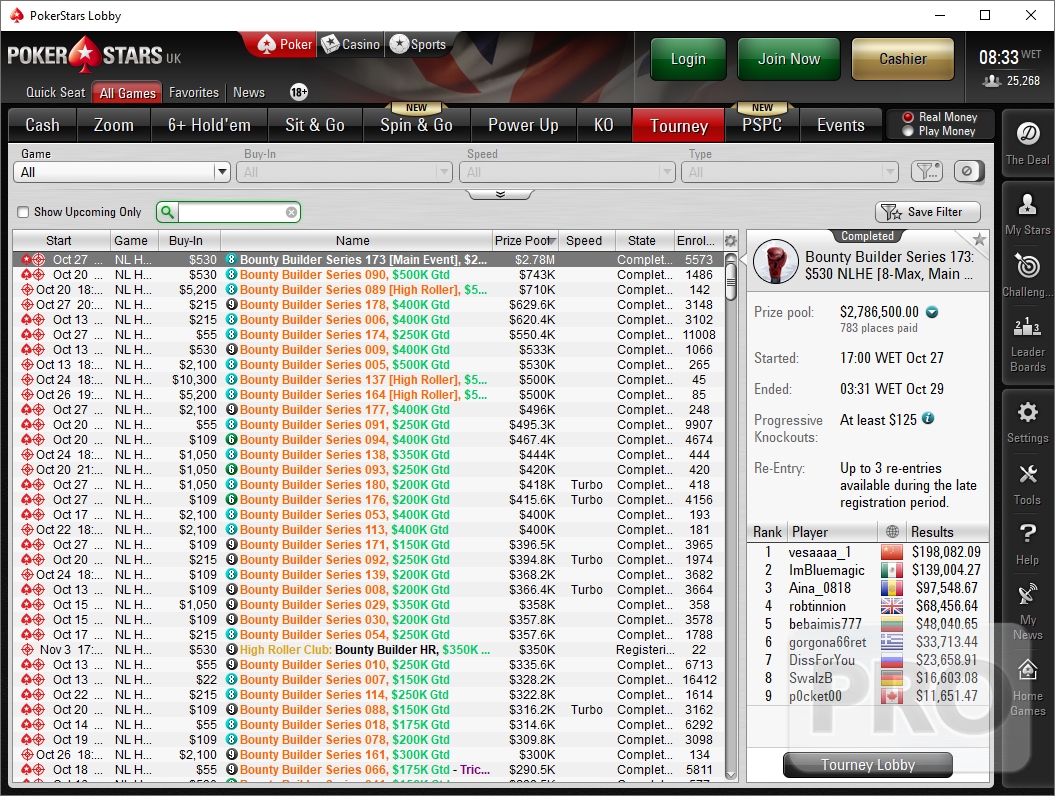Sort by Start column header
Screen dimensions: 1055x796
pyautogui.click(x=59, y=240)
